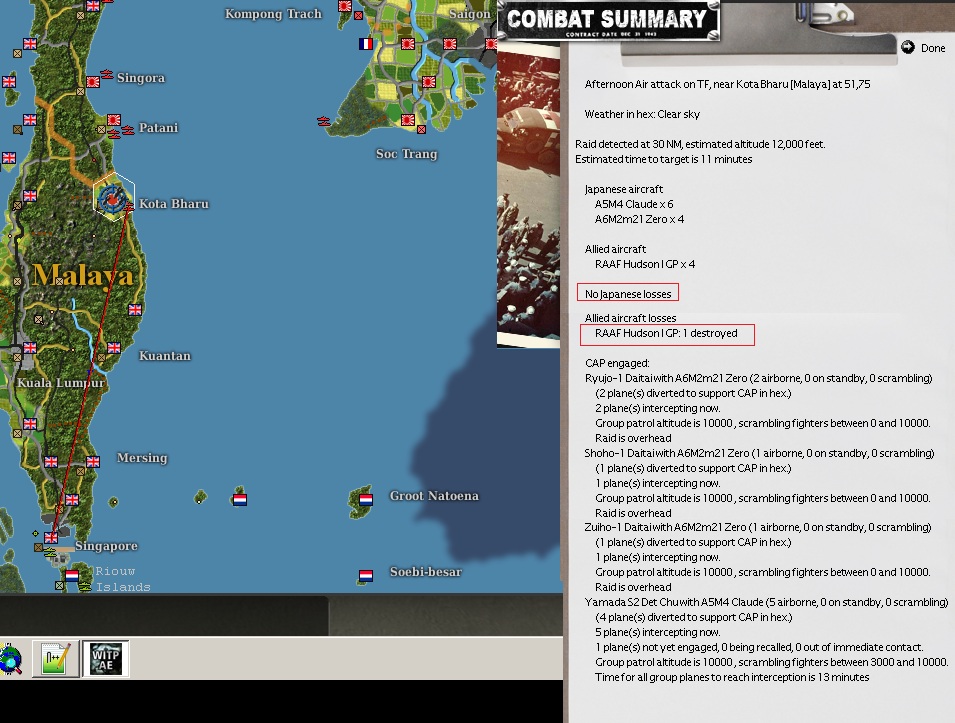Click the green unit icon left of Singapore label
The height and width of the screenshot is (723, 955).
coord(50,552)
